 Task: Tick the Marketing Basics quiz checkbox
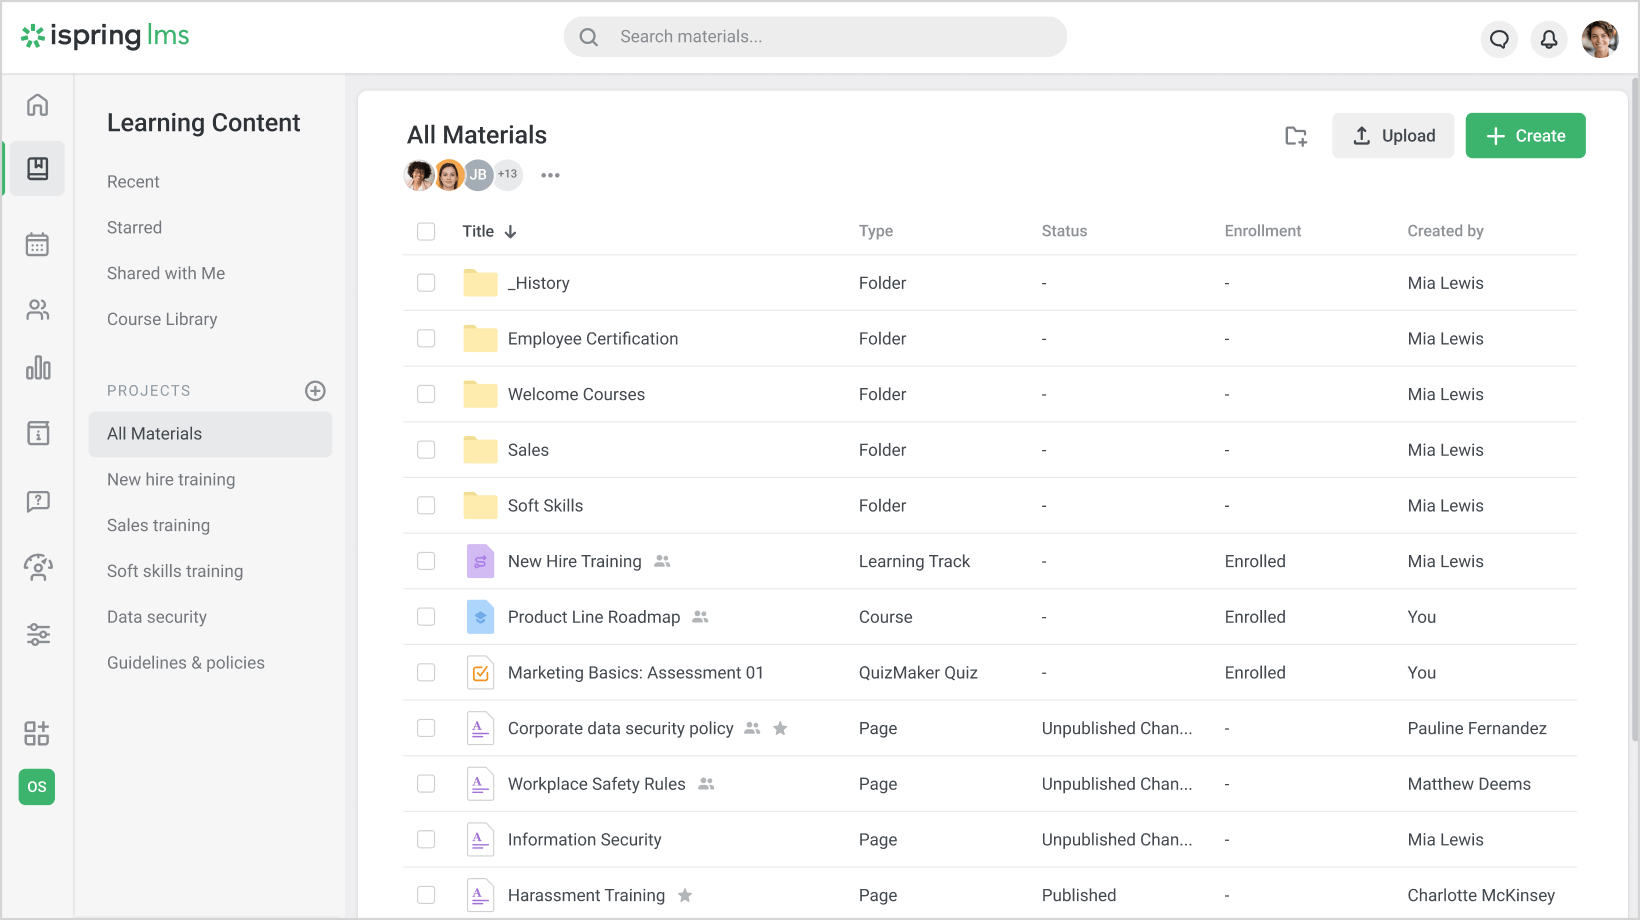427,672
